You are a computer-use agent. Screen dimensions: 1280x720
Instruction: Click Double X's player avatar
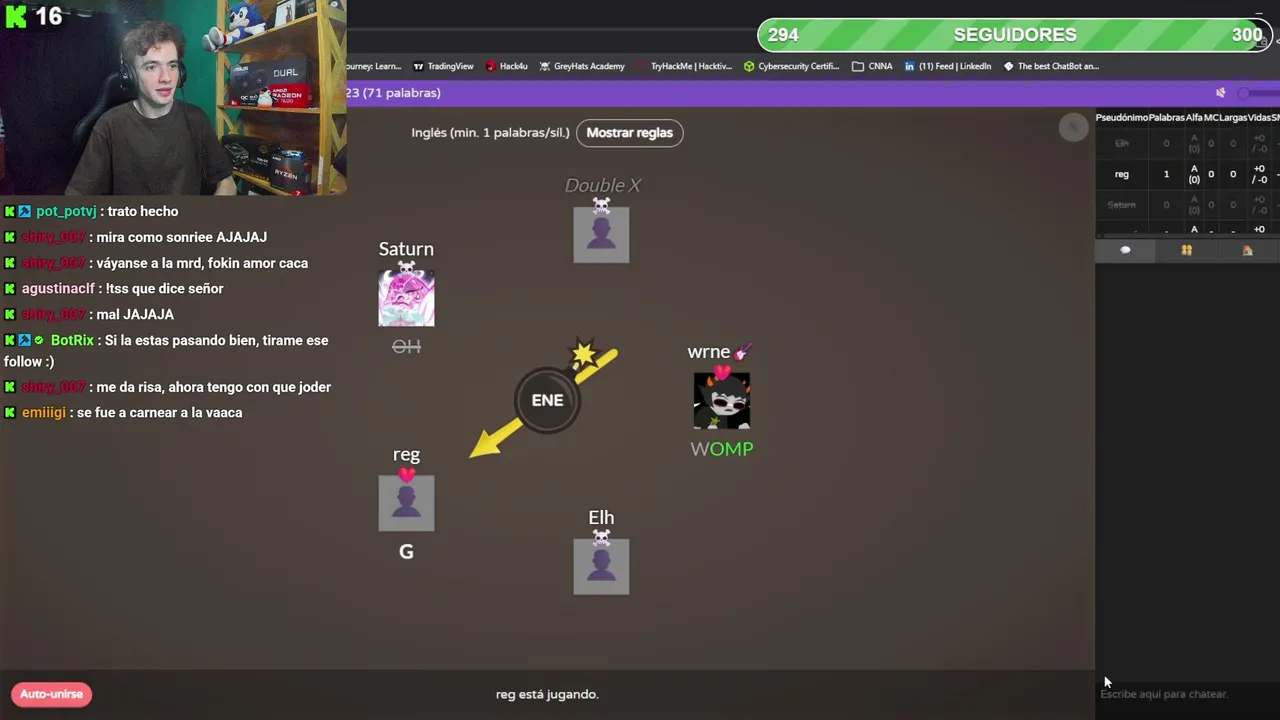[x=601, y=234]
